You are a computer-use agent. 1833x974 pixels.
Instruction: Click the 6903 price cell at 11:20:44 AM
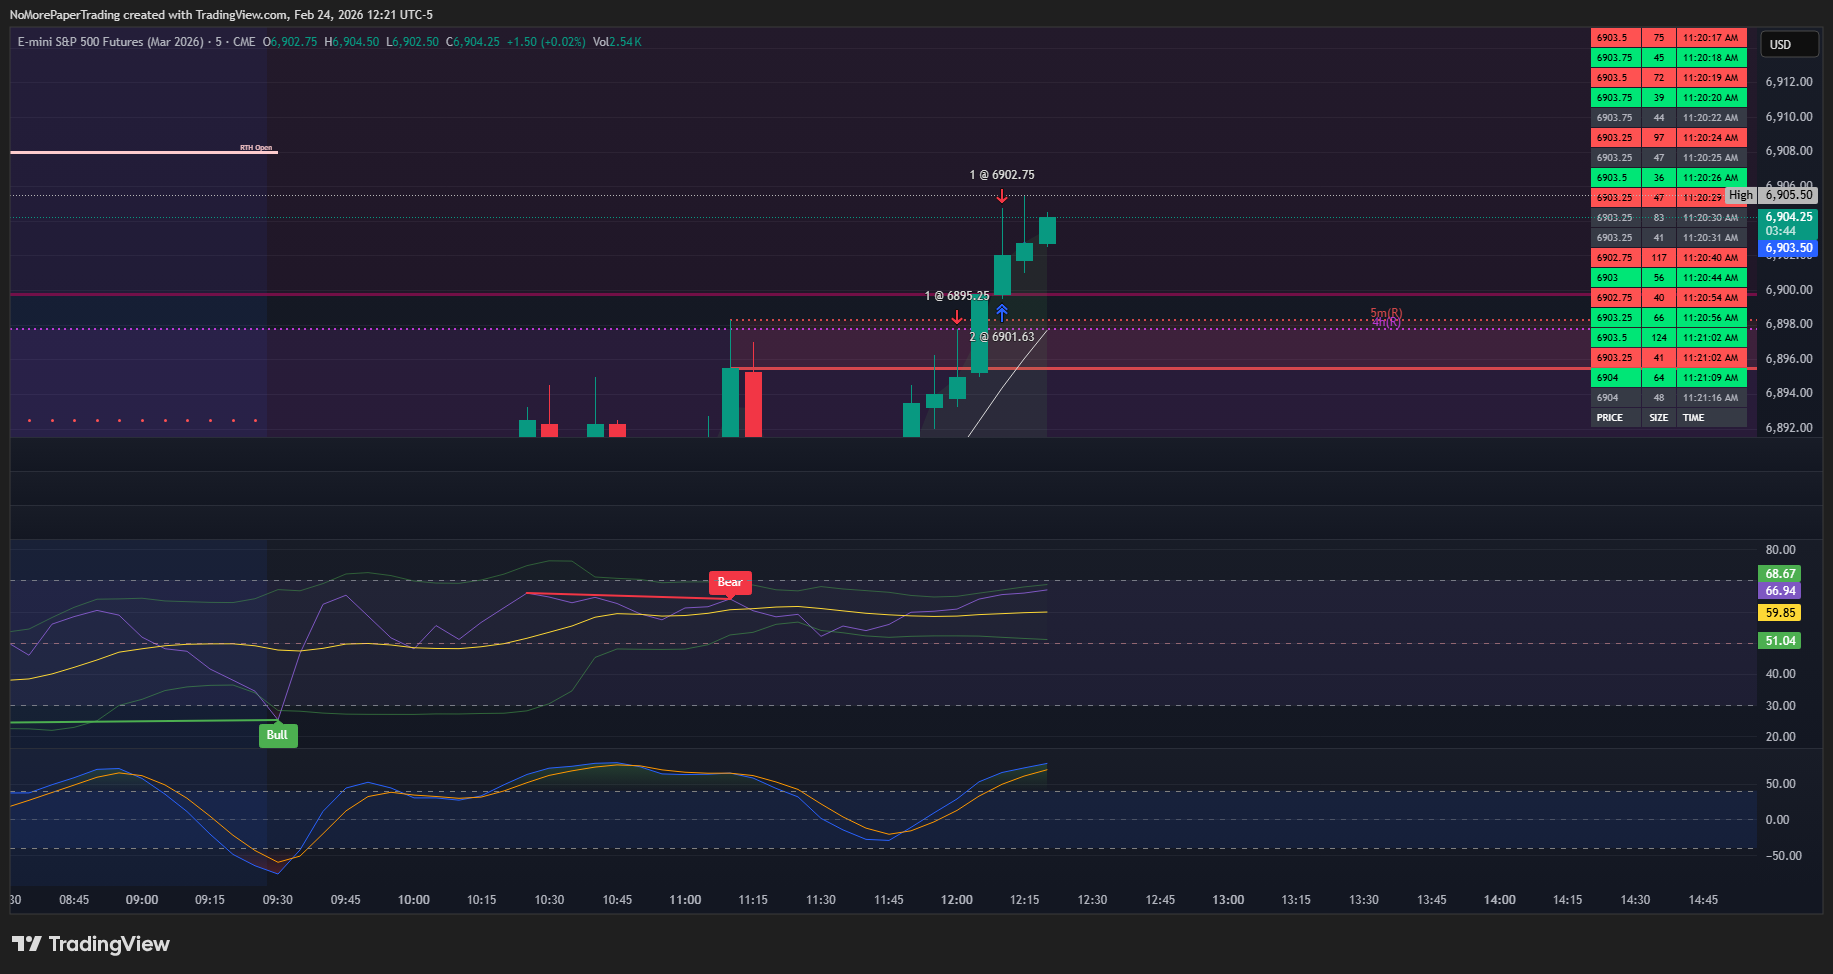(1616, 278)
